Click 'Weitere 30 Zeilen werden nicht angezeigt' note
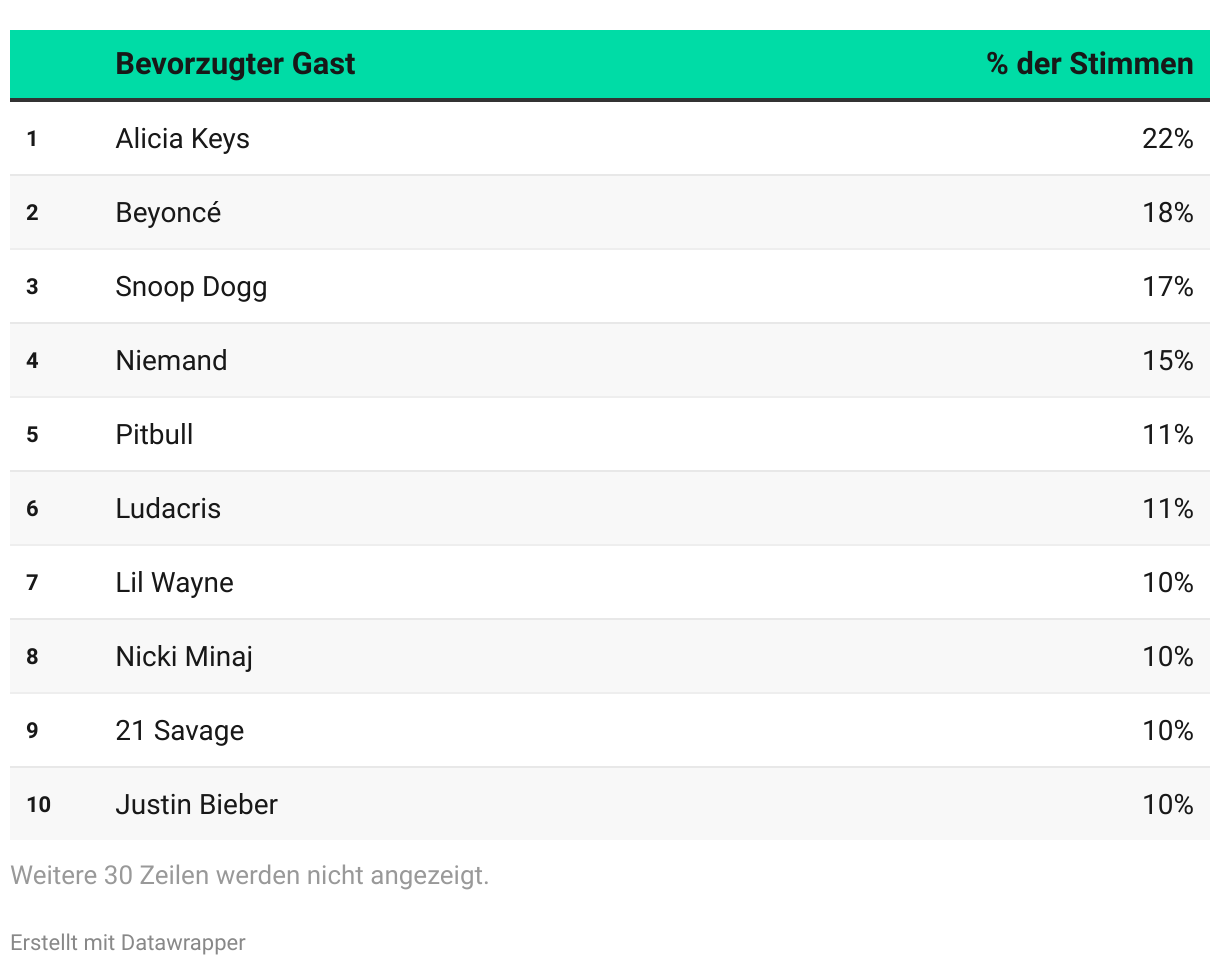Viewport: 1220px width, 966px height. tap(249, 876)
